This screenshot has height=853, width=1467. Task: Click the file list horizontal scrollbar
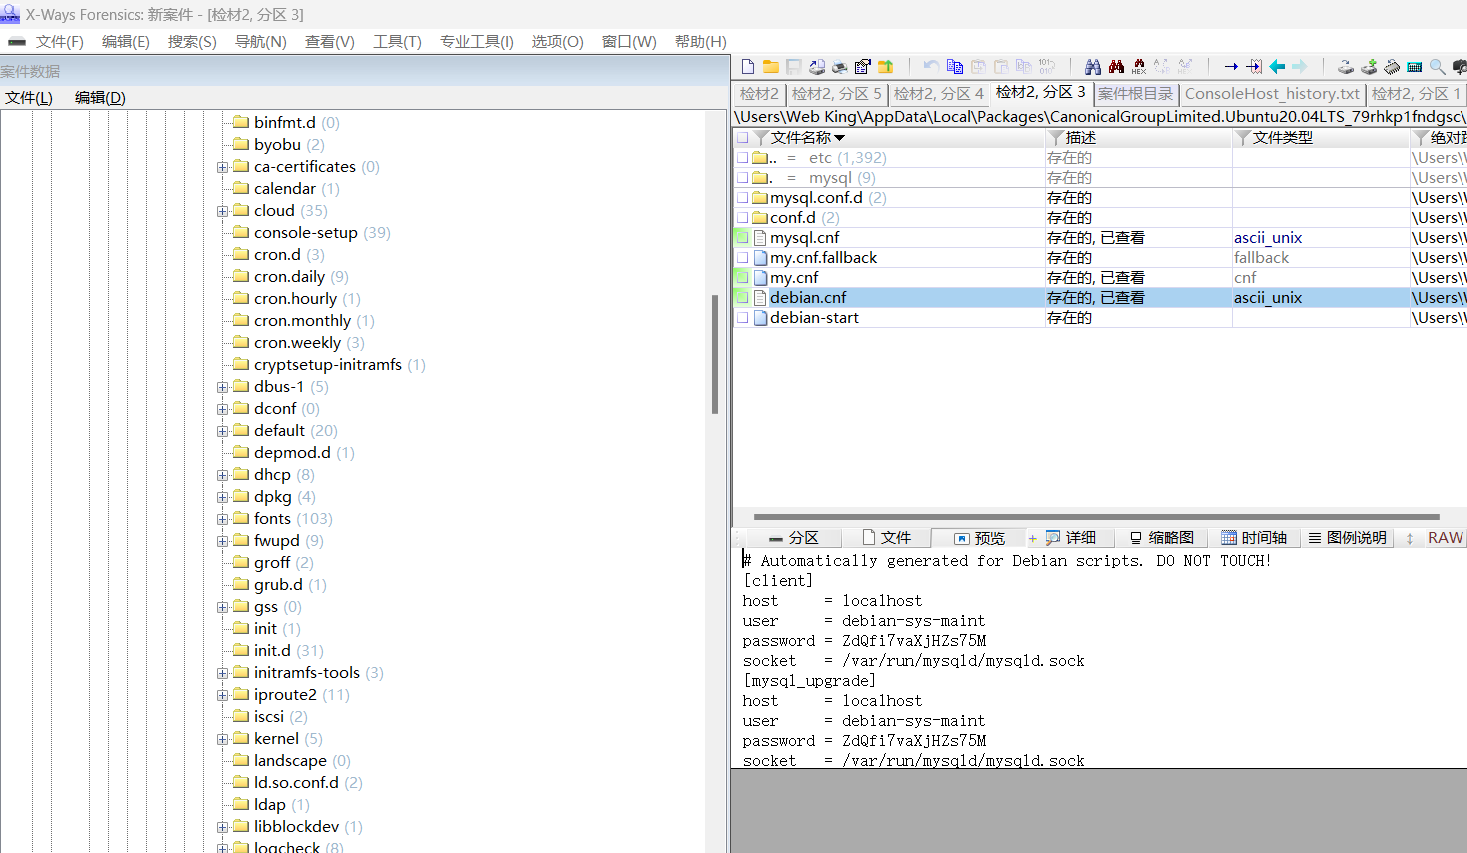pos(1097,517)
